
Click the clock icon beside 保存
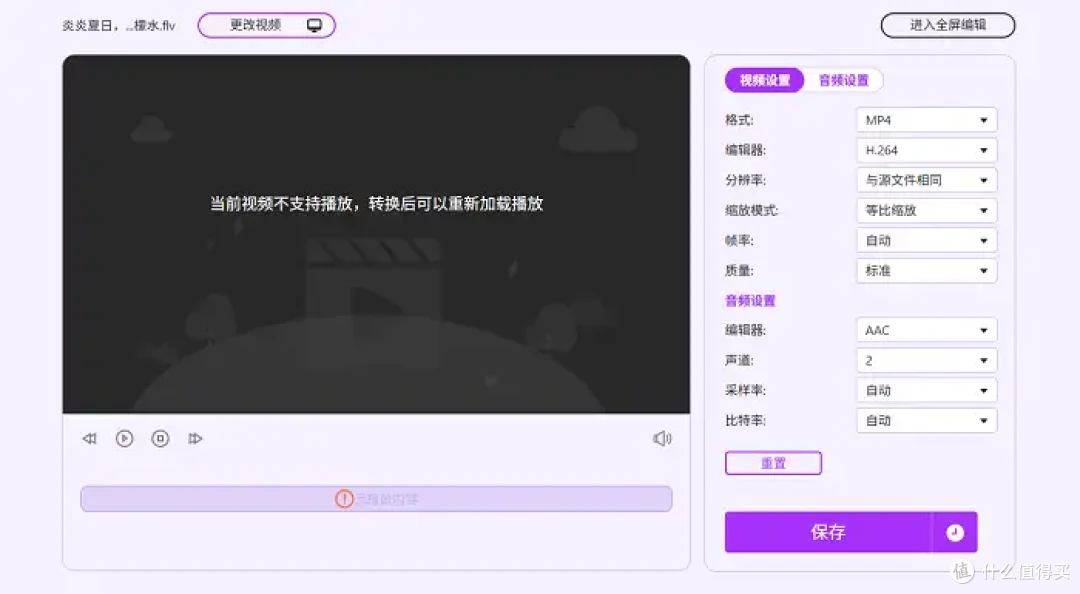tap(955, 532)
